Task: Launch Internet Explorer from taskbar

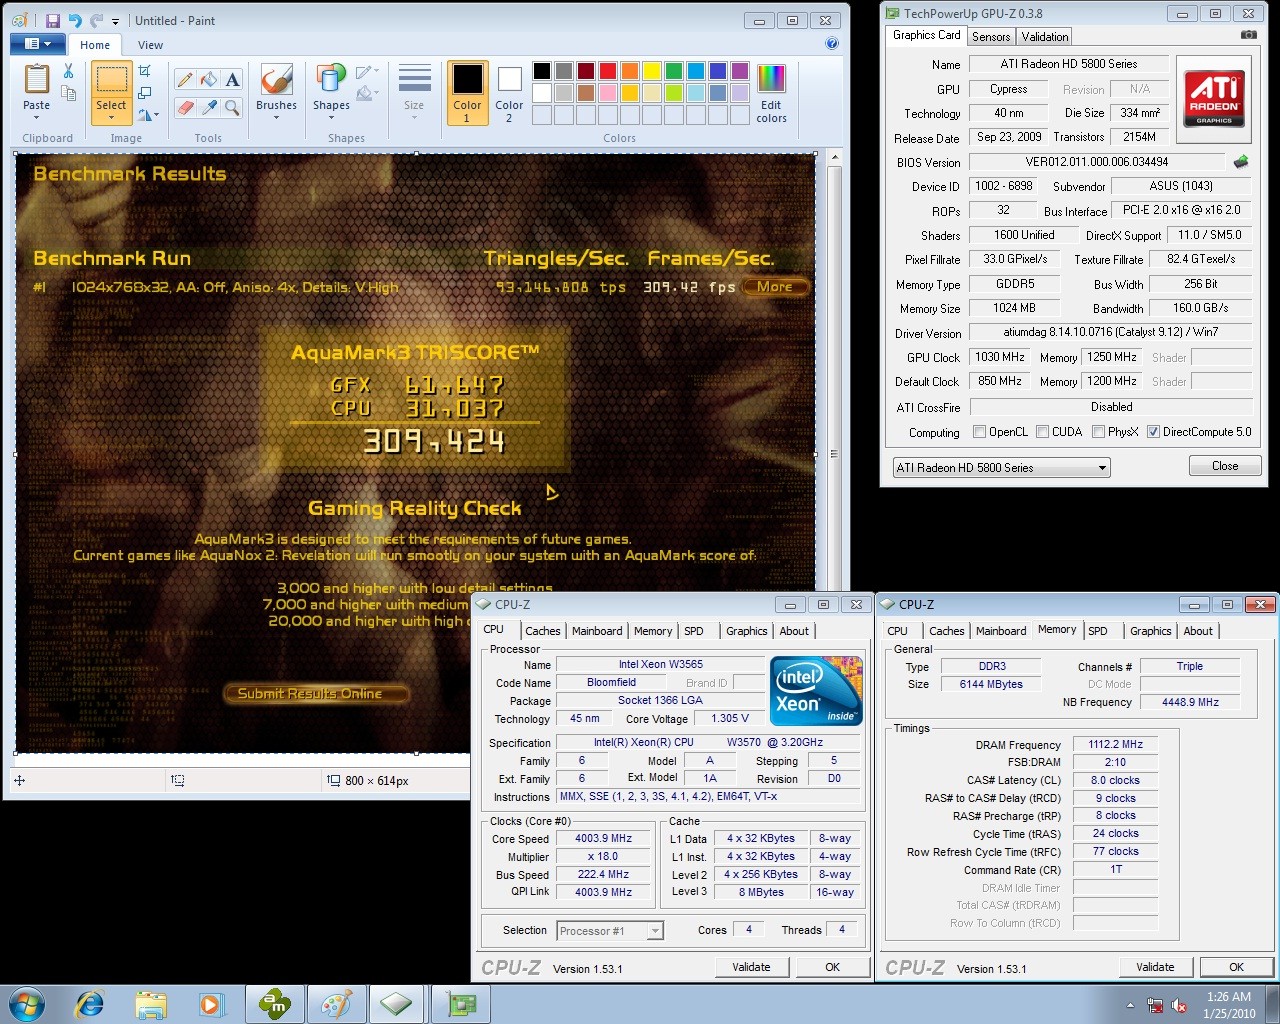Action: [90, 1004]
